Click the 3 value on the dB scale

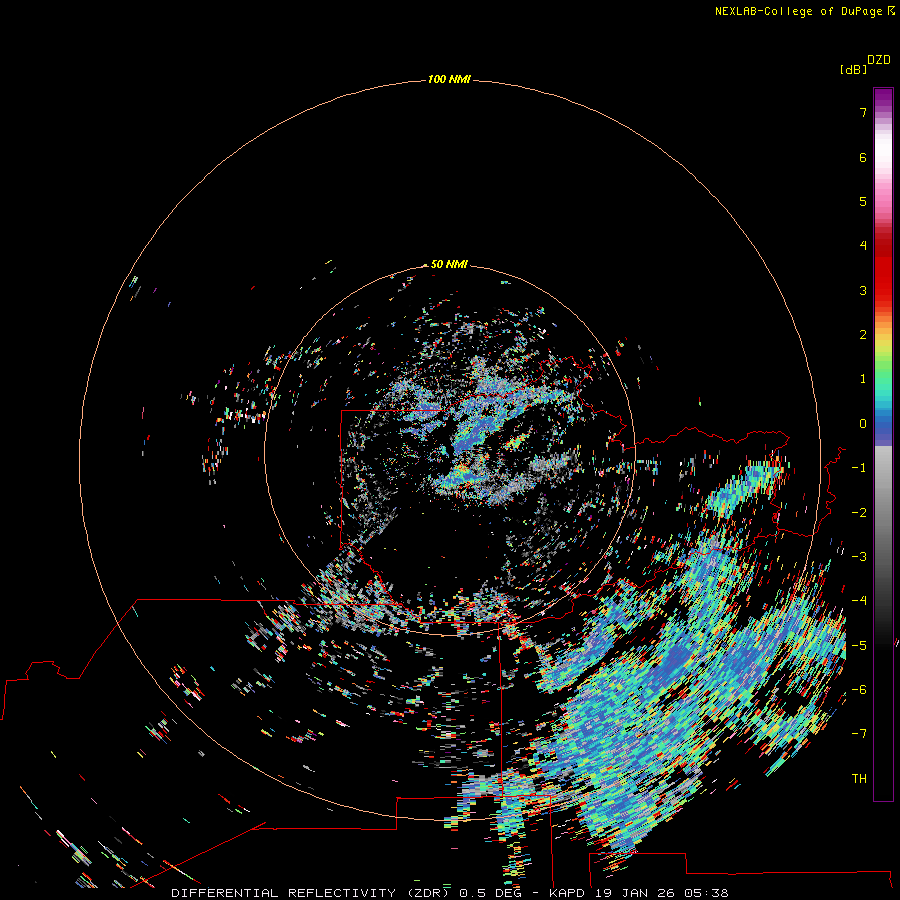863,290
